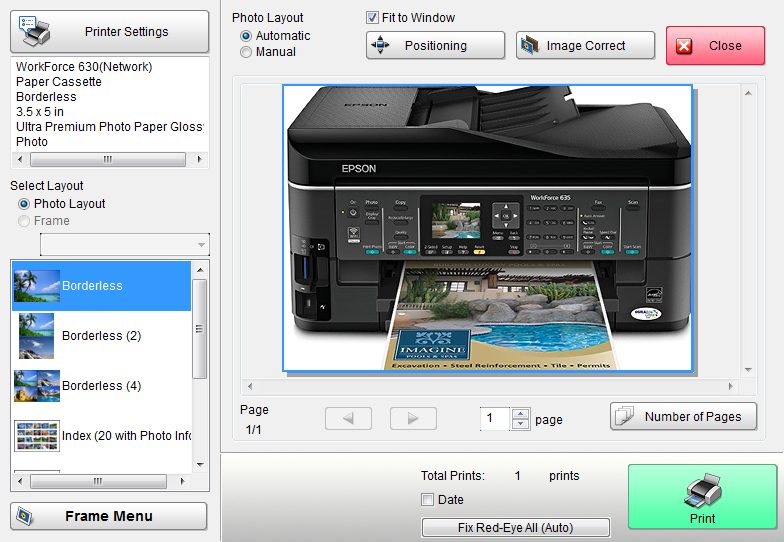Click the Frame Menu picture icon
Image resolution: width=784 pixels, height=542 pixels.
[x=25, y=516]
